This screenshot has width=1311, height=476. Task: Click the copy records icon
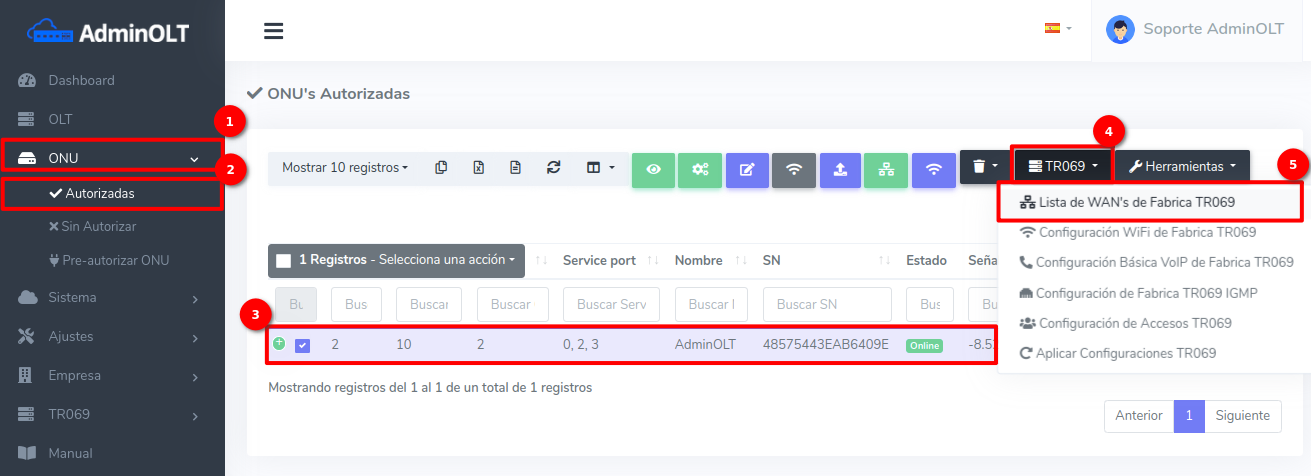(441, 167)
